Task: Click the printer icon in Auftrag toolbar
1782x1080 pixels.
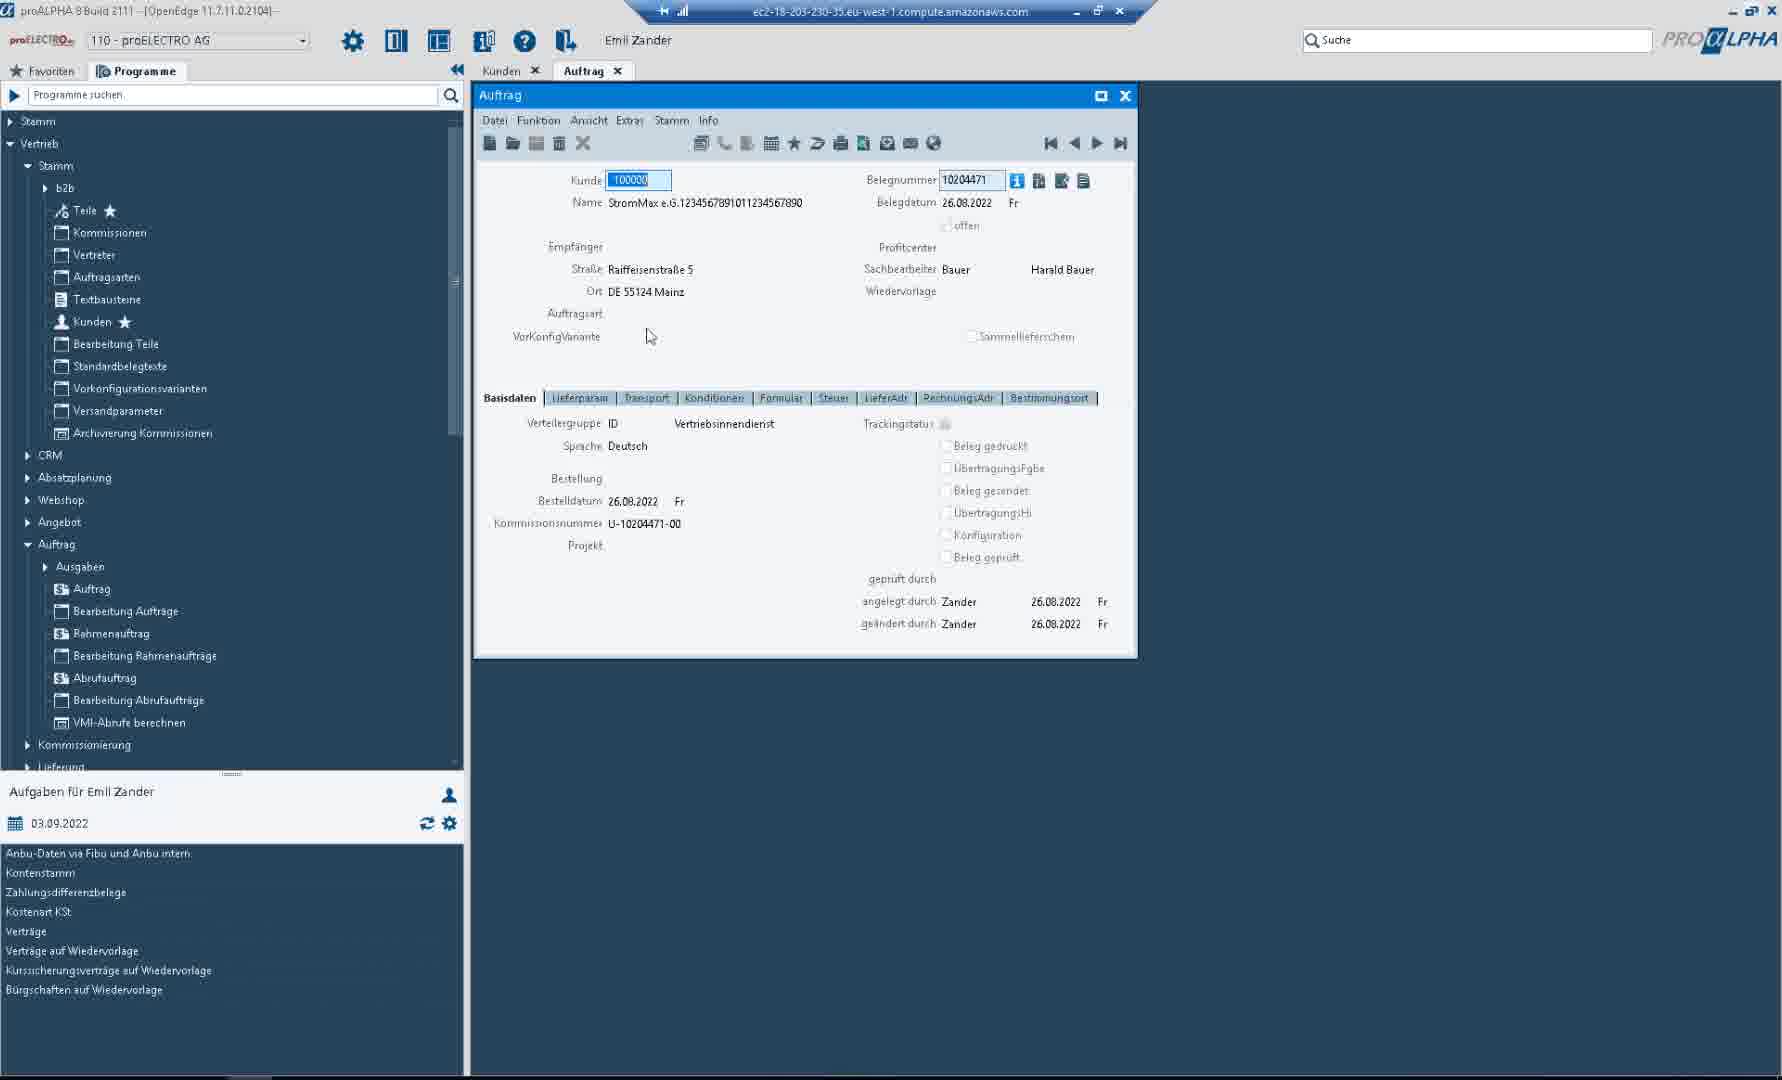Action: click(840, 143)
